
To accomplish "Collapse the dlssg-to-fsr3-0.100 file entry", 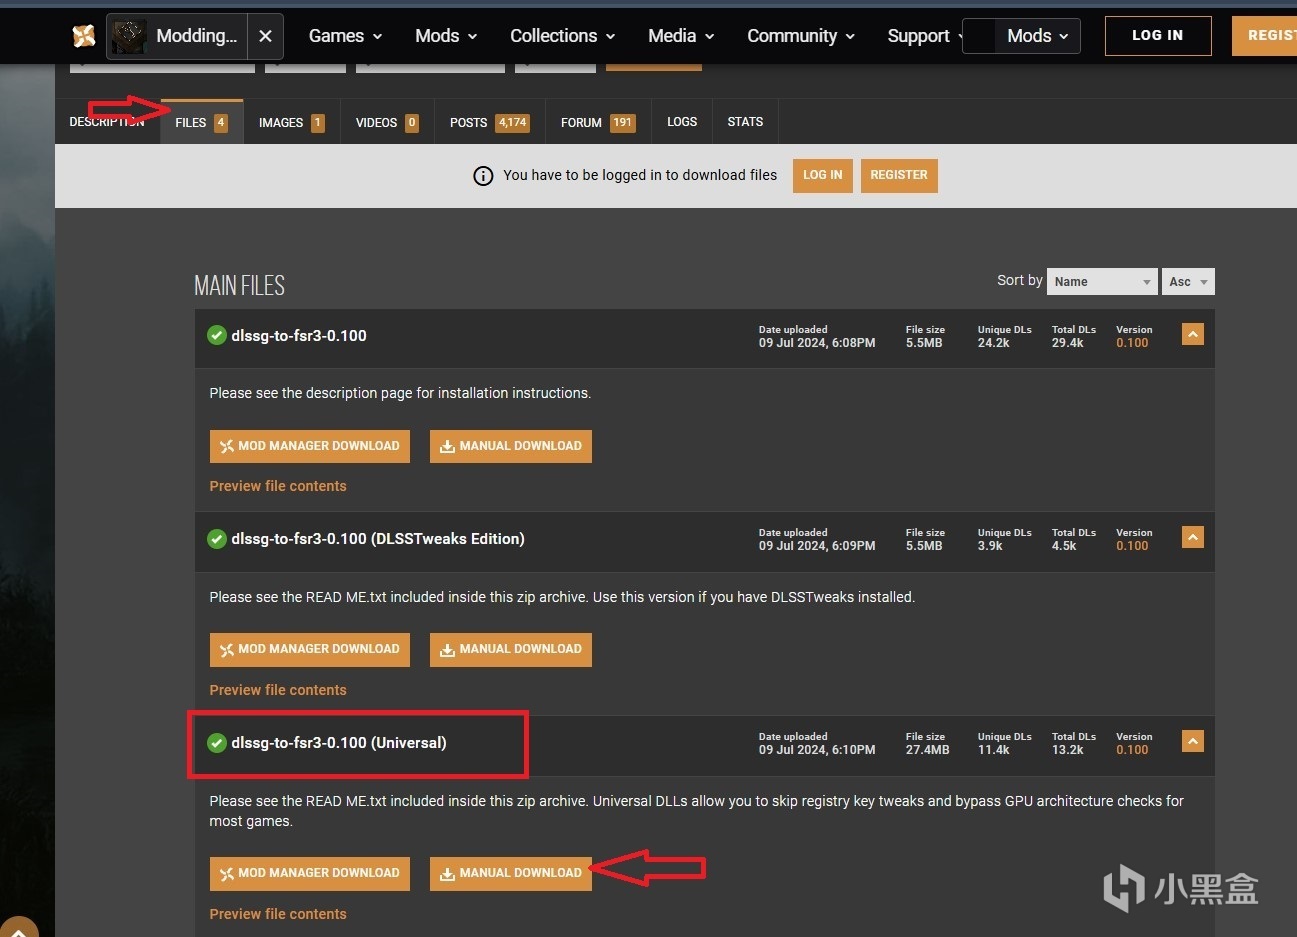I will (x=1192, y=334).
